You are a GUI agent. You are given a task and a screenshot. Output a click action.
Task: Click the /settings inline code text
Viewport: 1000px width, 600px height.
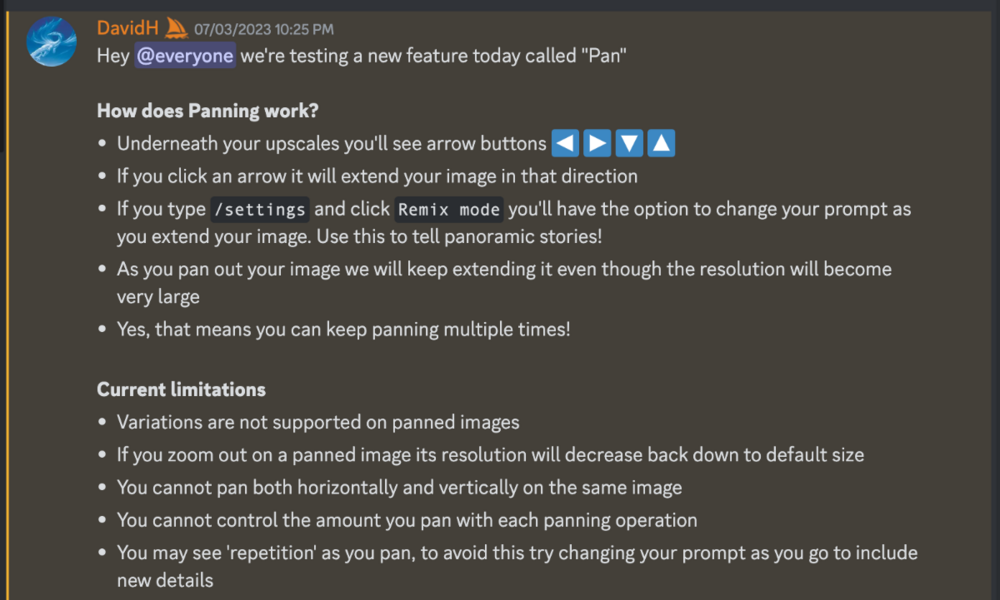(x=259, y=211)
